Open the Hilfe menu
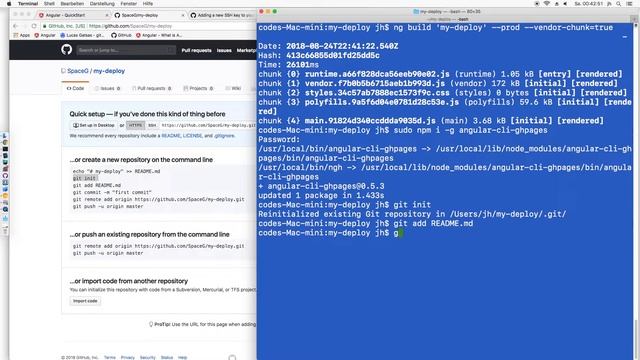Screen dimensions: 640x360 (148, 3)
